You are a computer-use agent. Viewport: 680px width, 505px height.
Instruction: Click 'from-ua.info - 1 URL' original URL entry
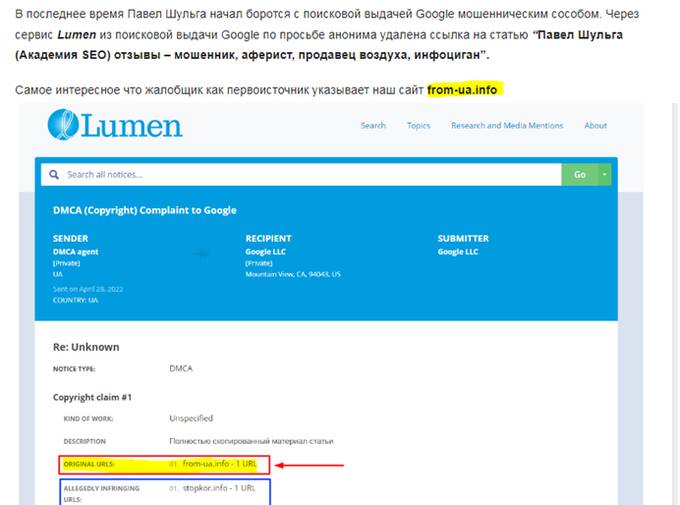click(x=219, y=464)
